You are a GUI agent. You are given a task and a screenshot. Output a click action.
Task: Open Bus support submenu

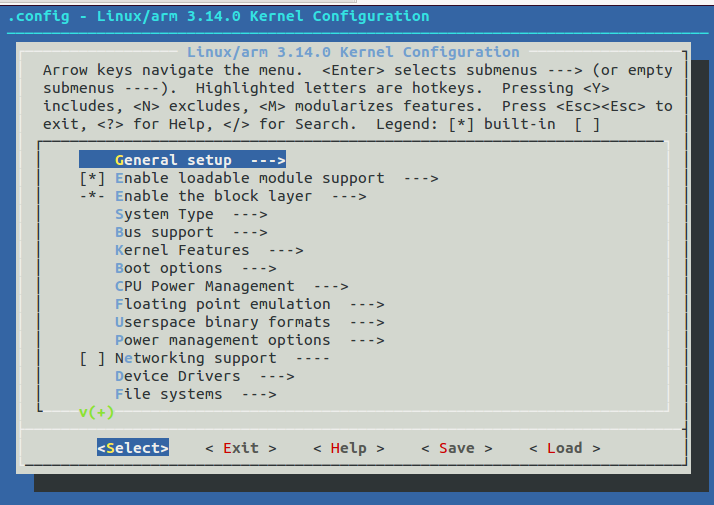pos(191,232)
